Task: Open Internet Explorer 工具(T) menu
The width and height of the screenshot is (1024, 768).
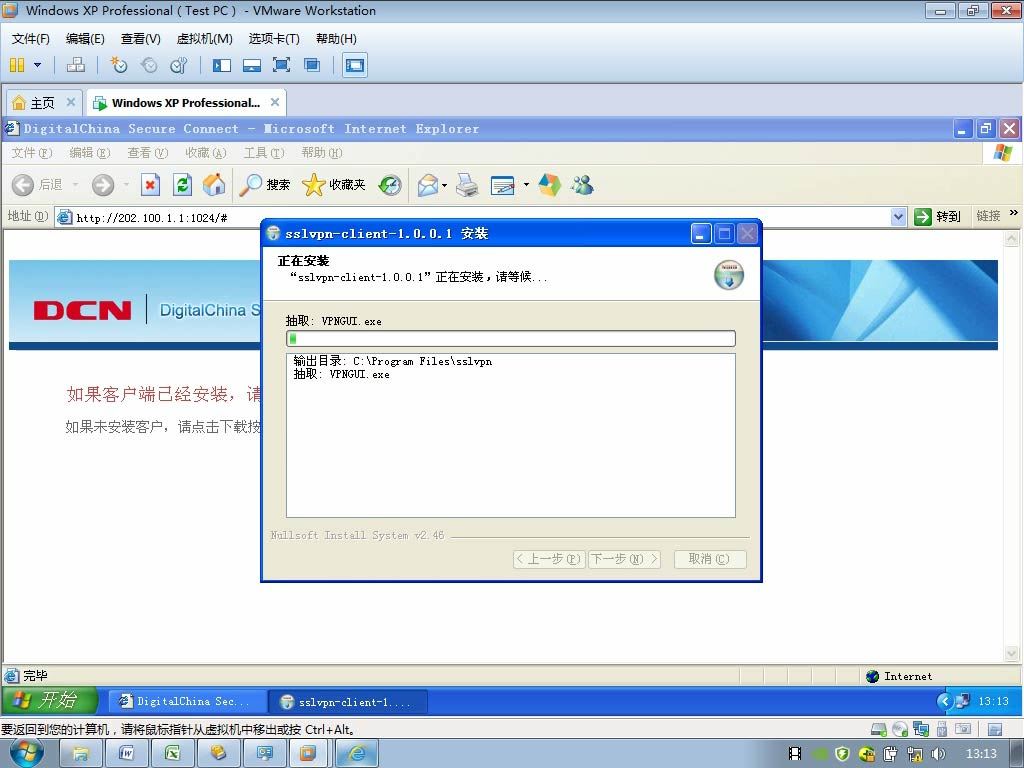Action: pos(264,153)
